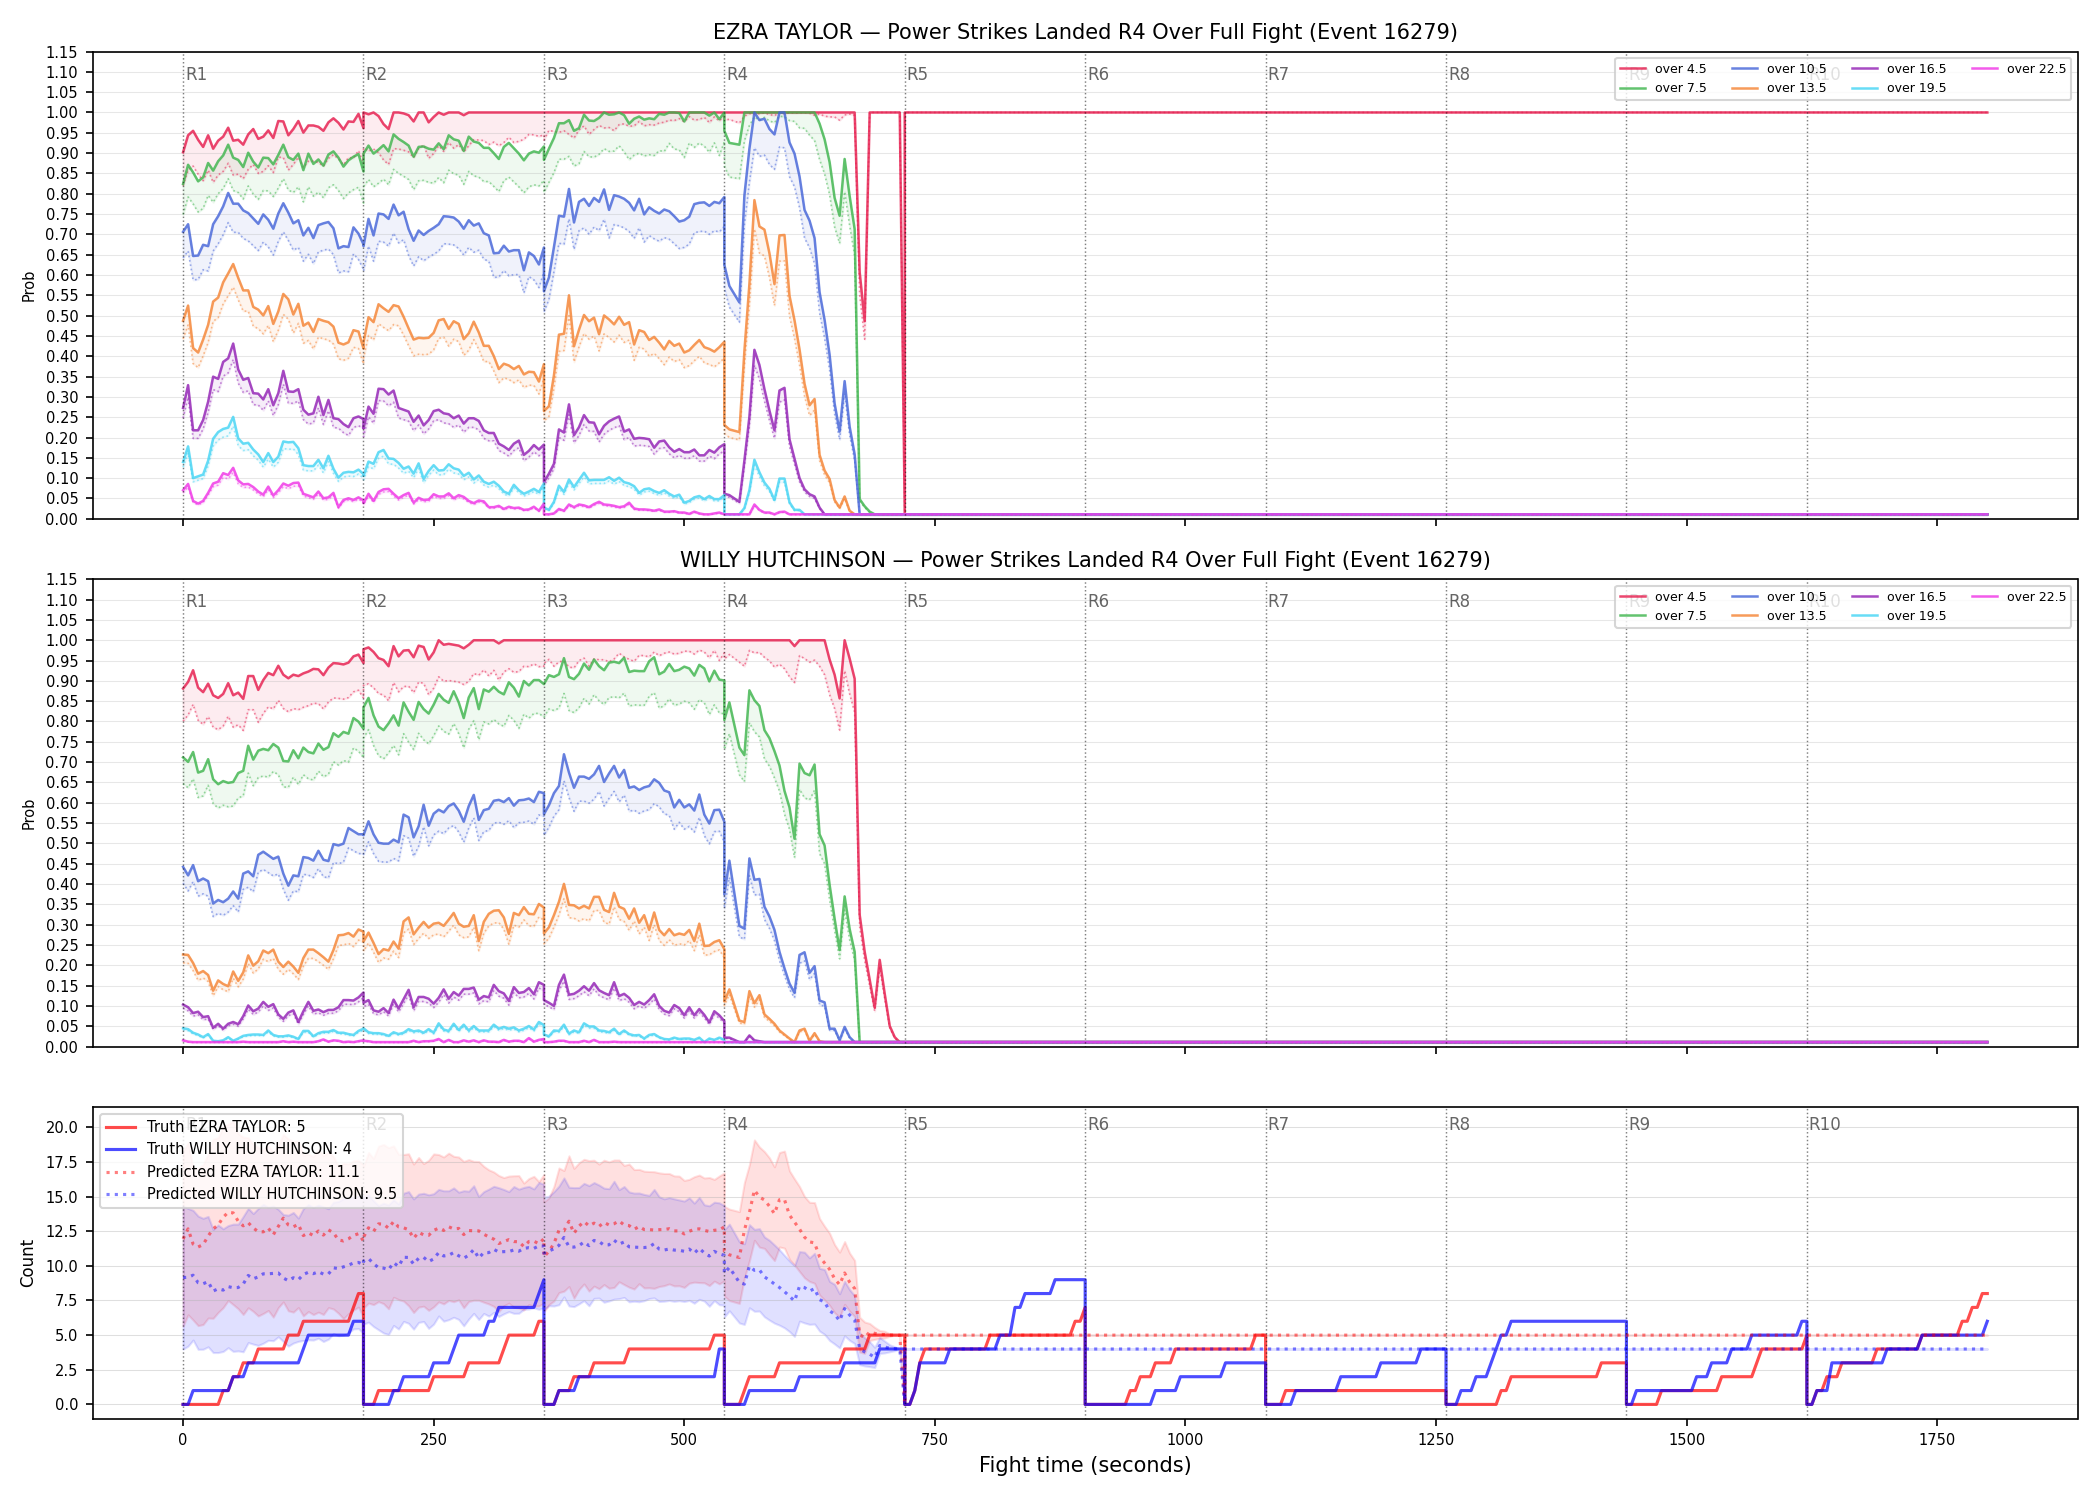Image resolution: width=2100 pixels, height=1500 pixels.
Task: Click the R4 round marker in top chart
Action: pyautogui.click(x=737, y=74)
